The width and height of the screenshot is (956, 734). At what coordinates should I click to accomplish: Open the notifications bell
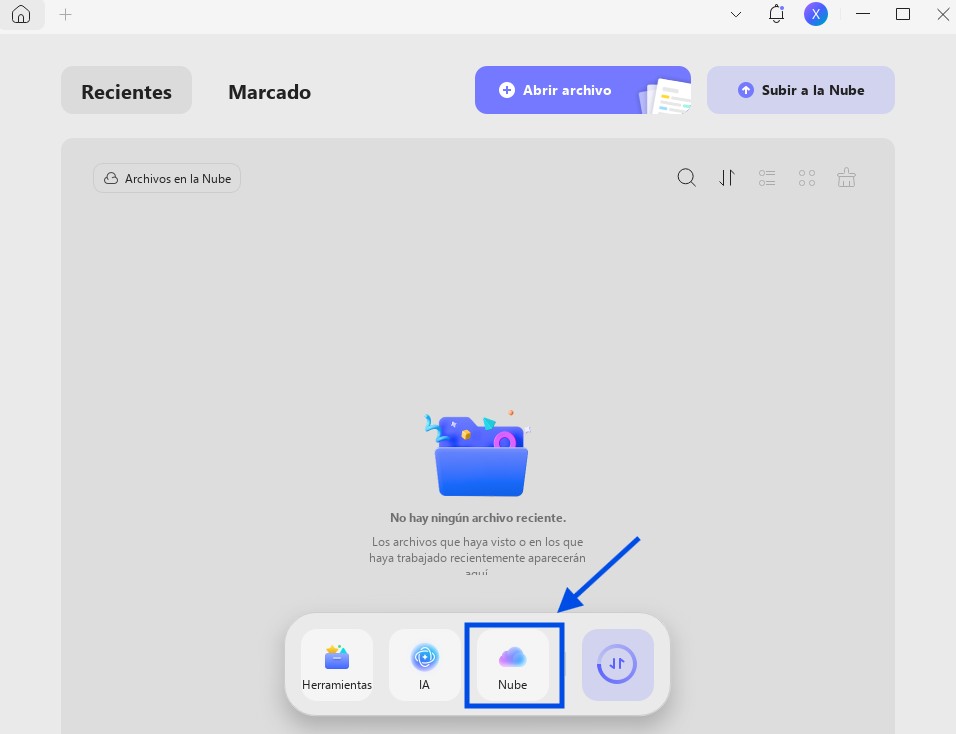coord(776,14)
